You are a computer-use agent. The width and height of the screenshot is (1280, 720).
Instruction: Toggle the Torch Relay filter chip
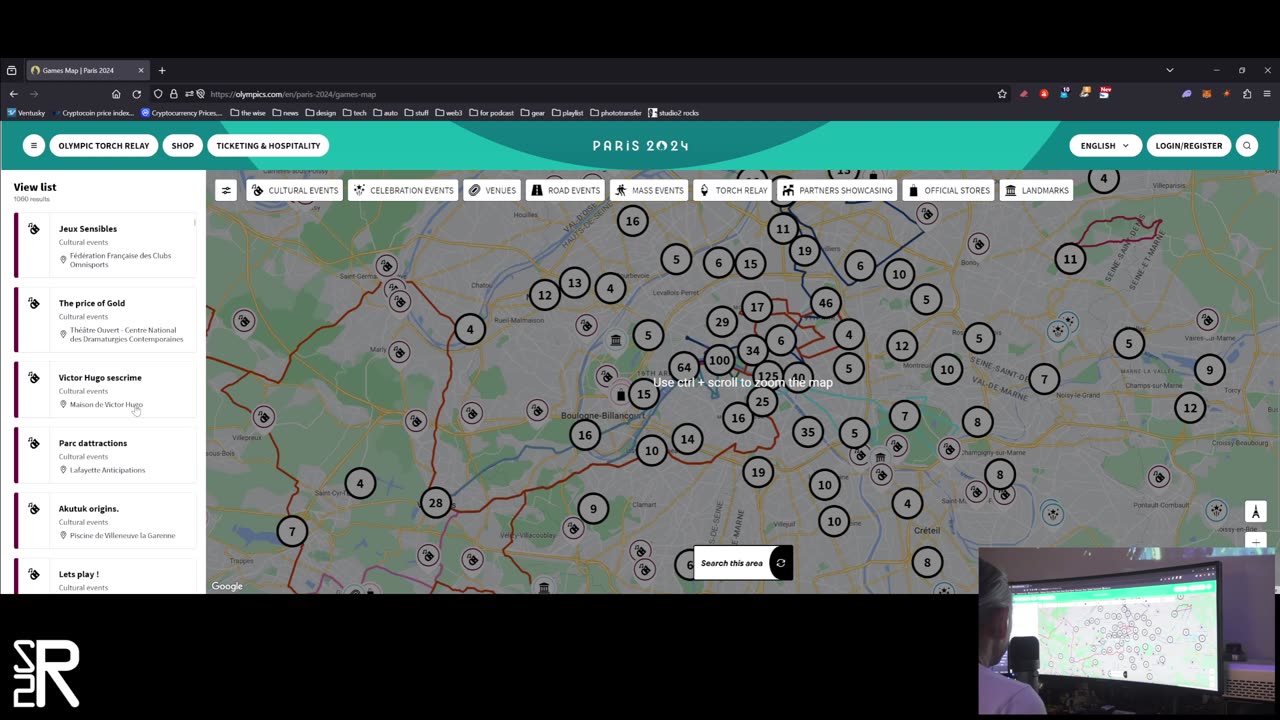click(733, 190)
